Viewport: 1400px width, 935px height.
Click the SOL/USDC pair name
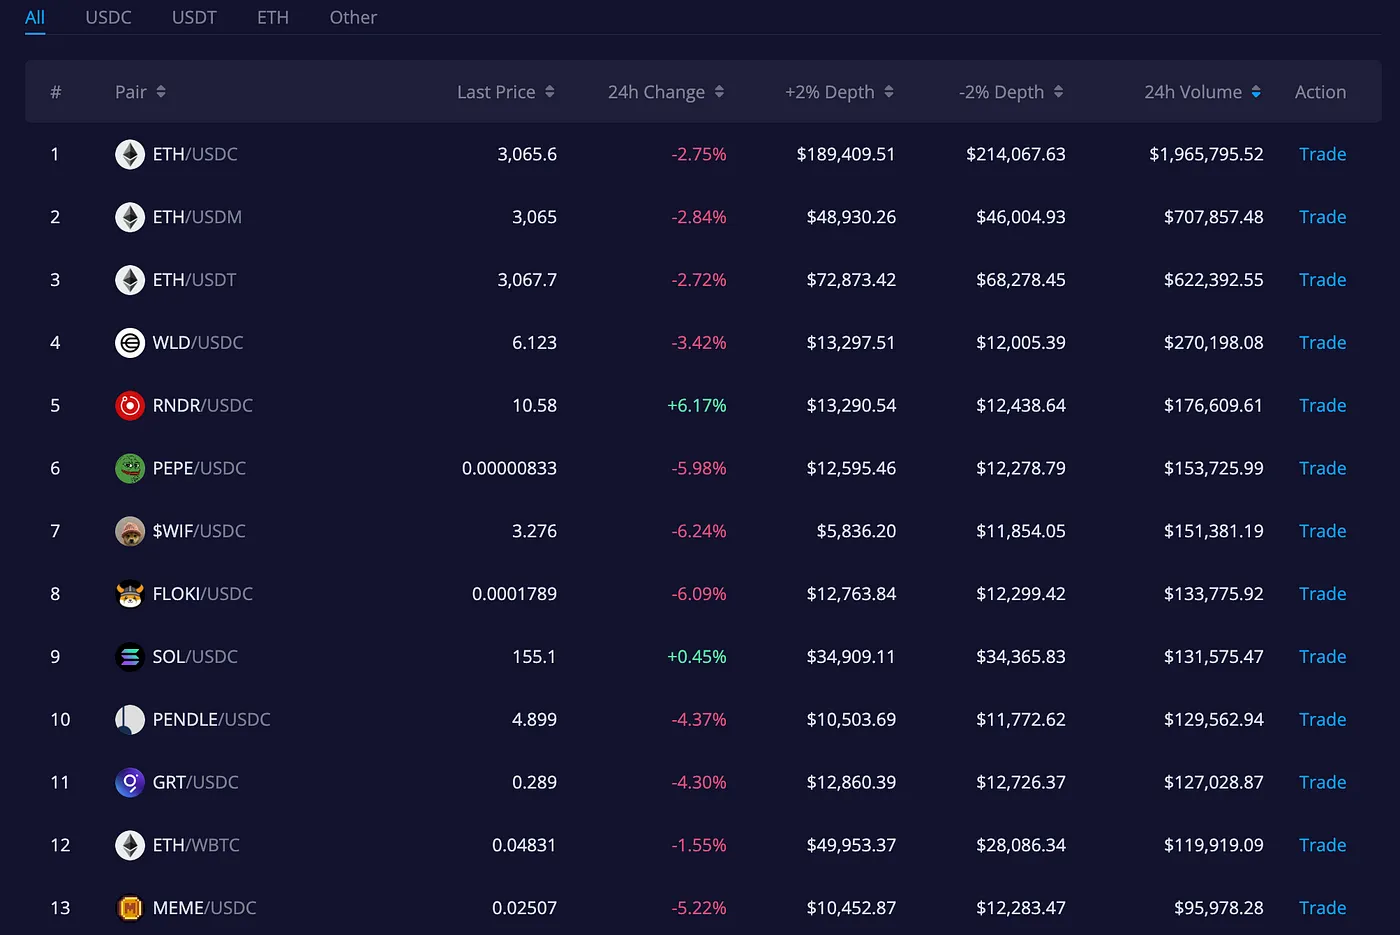195,657
